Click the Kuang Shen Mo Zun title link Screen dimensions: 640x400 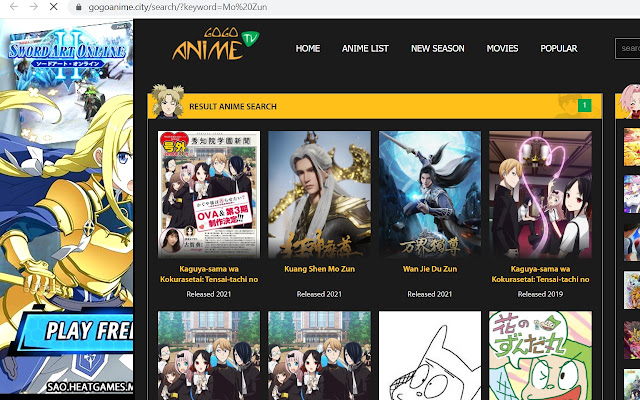click(x=320, y=269)
